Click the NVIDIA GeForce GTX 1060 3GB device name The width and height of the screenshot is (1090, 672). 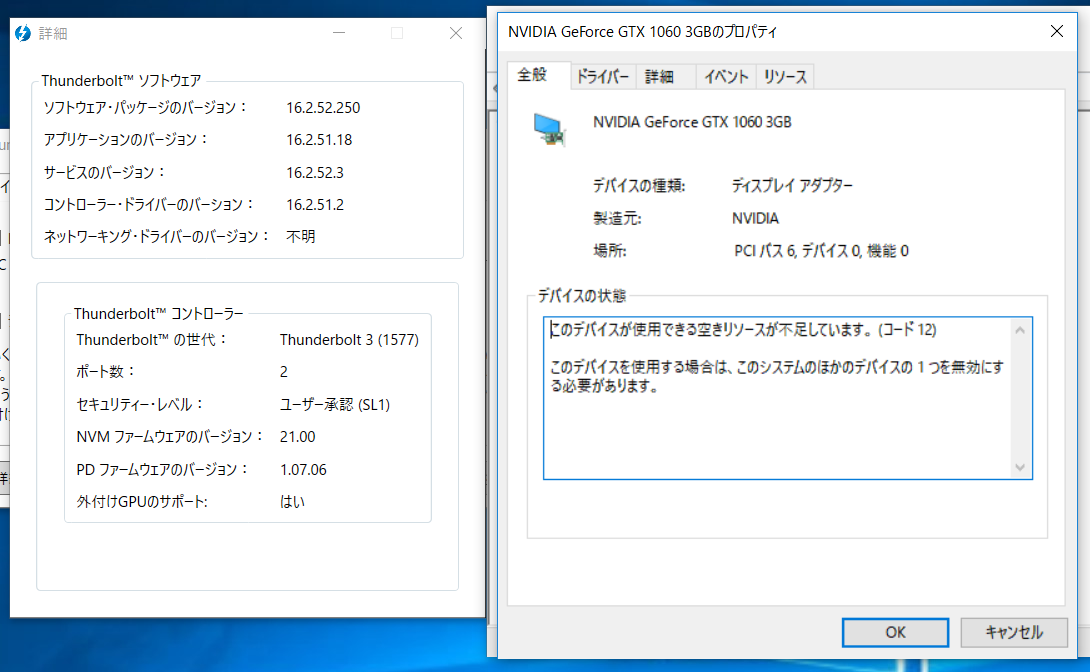(692, 122)
